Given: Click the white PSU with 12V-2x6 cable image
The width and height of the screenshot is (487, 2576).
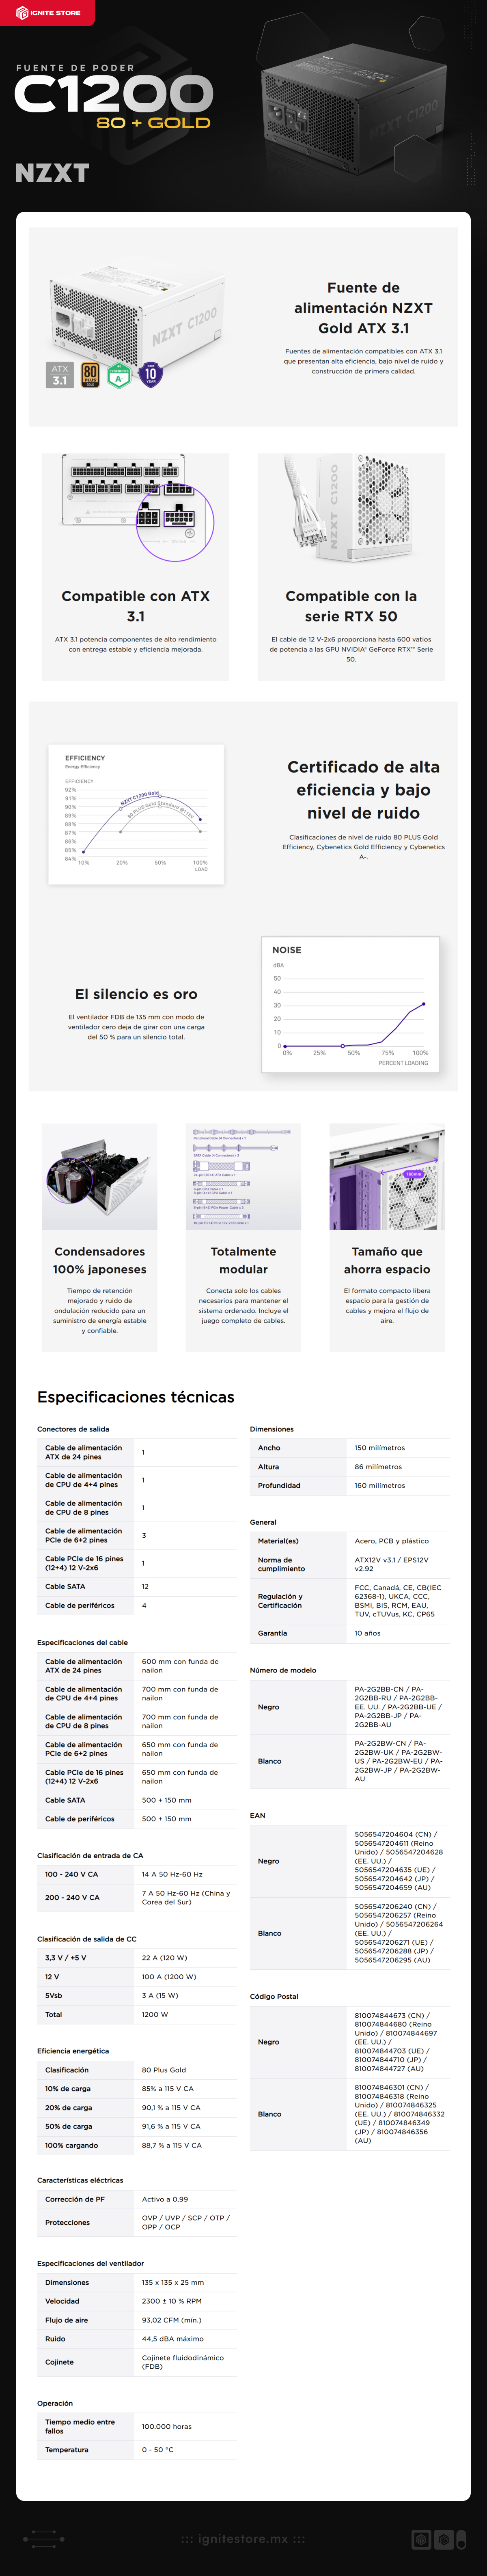Looking at the screenshot, I should coord(351,508).
